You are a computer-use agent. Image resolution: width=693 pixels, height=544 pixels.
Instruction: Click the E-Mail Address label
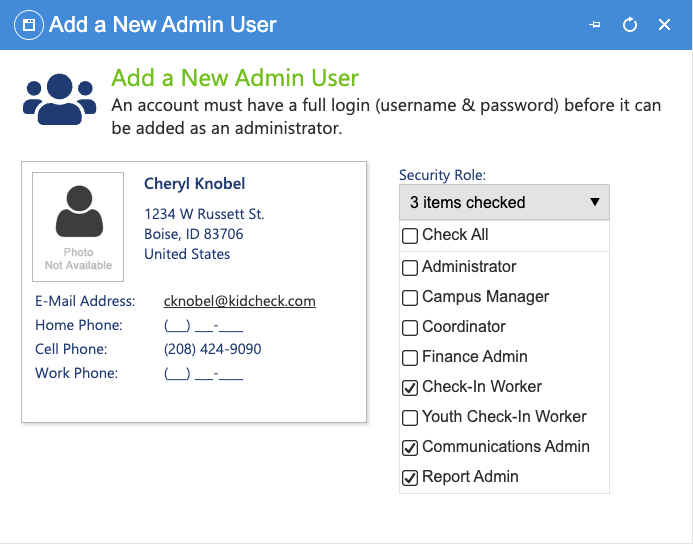pyautogui.click(x=85, y=301)
